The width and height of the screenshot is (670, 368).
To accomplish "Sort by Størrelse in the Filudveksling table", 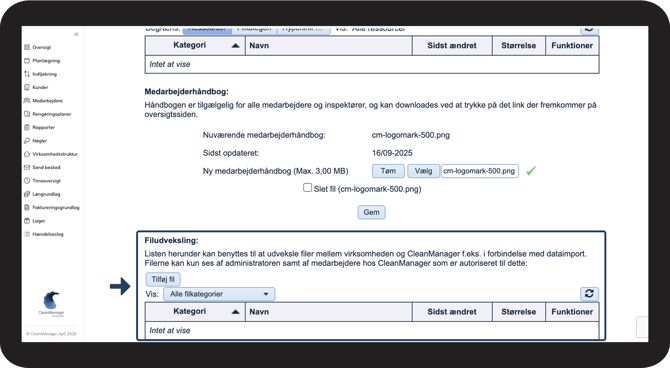I will click(x=518, y=312).
